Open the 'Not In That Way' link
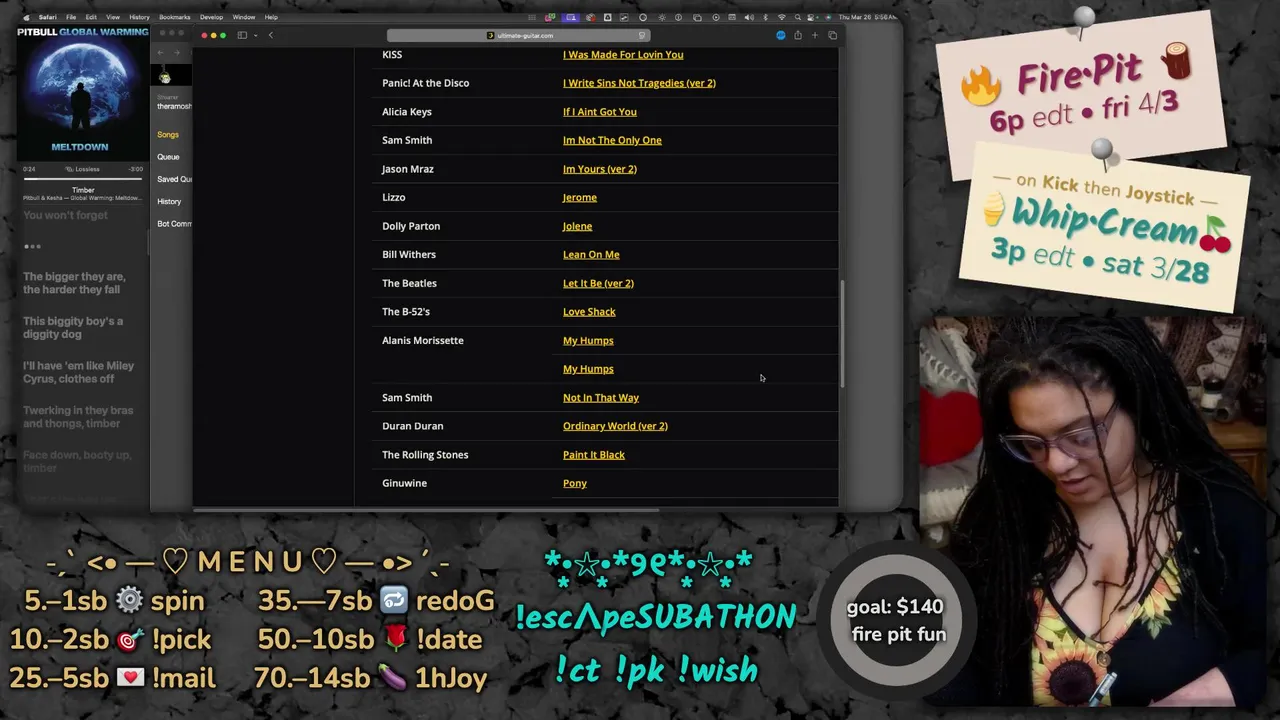1280x720 pixels. coord(600,398)
